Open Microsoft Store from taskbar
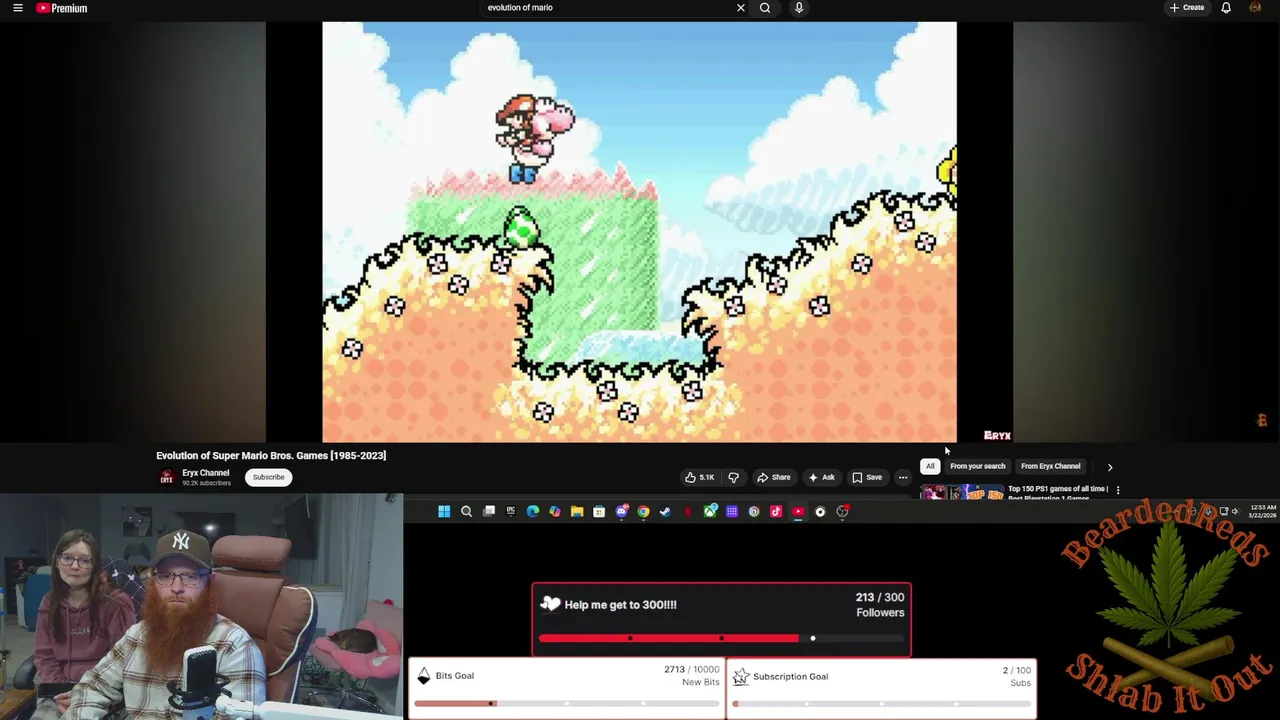This screenshot has width=1280, height=720. point(599,512)
